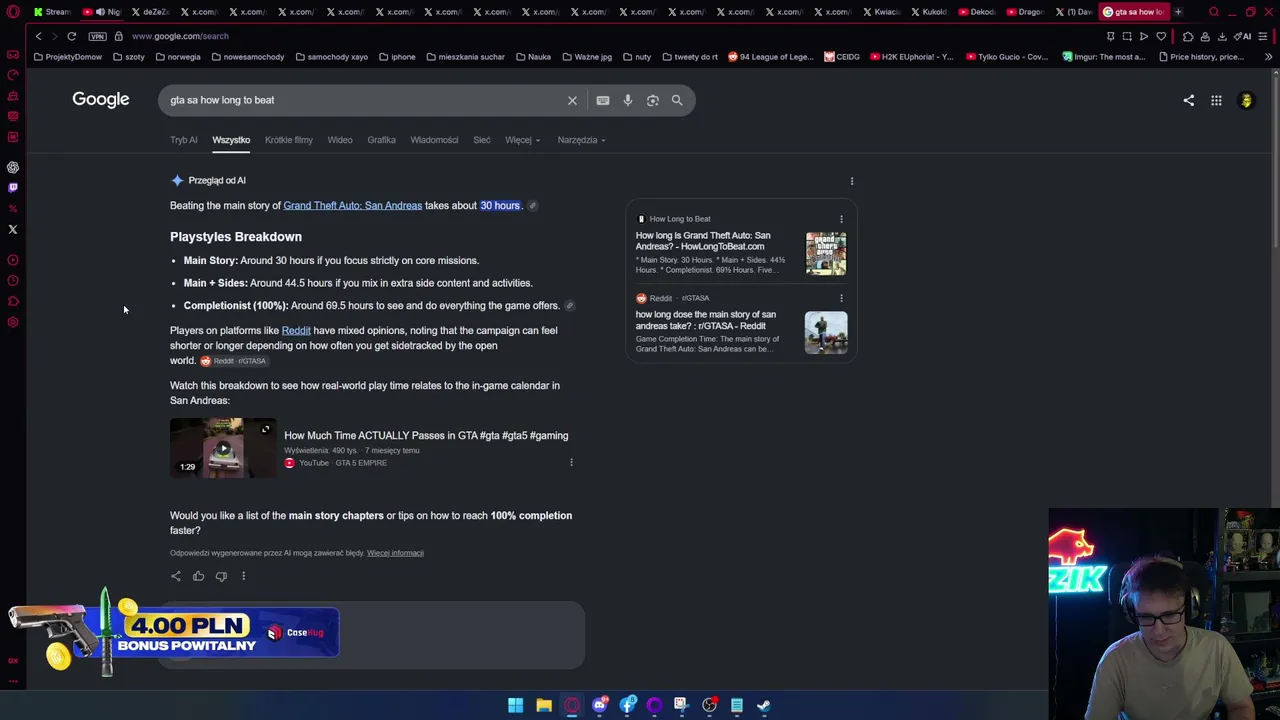
Task: Add page to bookmarks with heart icon
Action: tap(1161, 36)
